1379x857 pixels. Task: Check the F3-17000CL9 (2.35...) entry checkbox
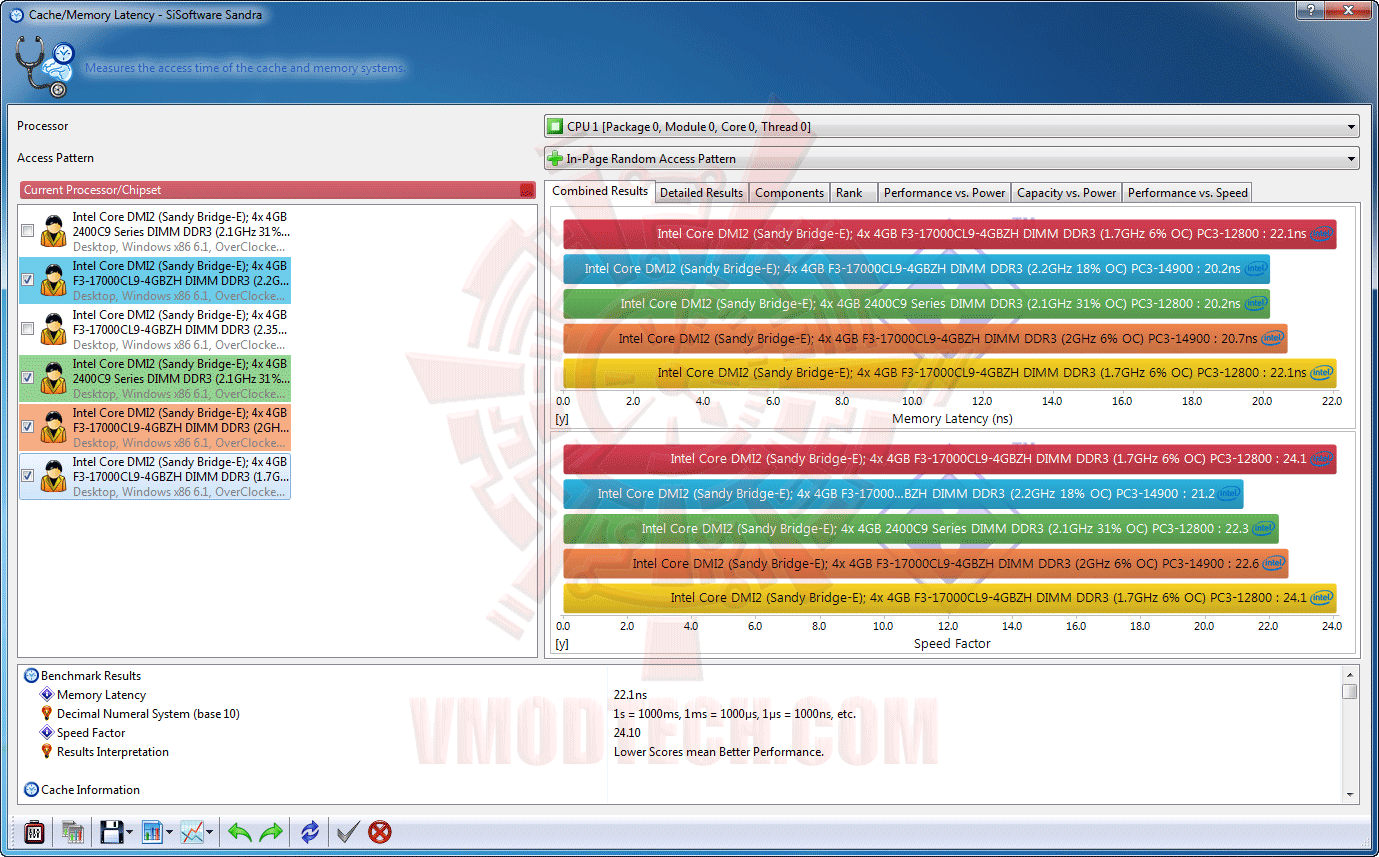tap(28, 329)
